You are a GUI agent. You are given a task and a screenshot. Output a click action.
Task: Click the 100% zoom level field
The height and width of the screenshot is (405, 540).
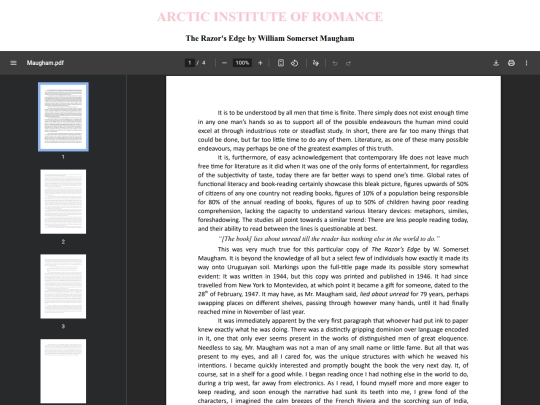pyautogui.click(x=242, y=63)
